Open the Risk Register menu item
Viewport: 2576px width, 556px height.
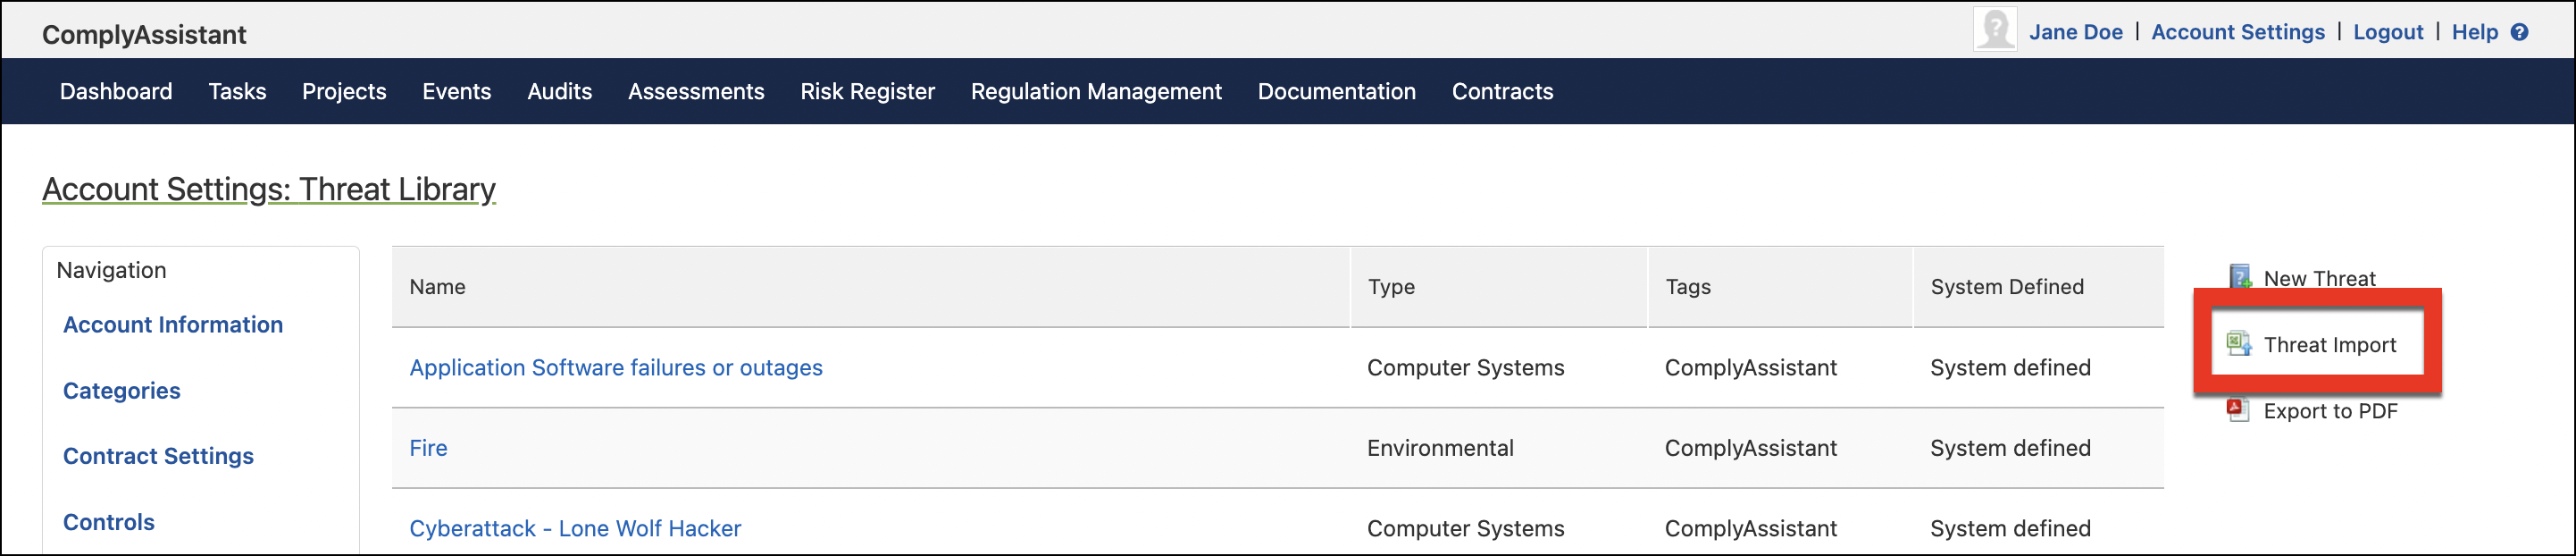868,91
